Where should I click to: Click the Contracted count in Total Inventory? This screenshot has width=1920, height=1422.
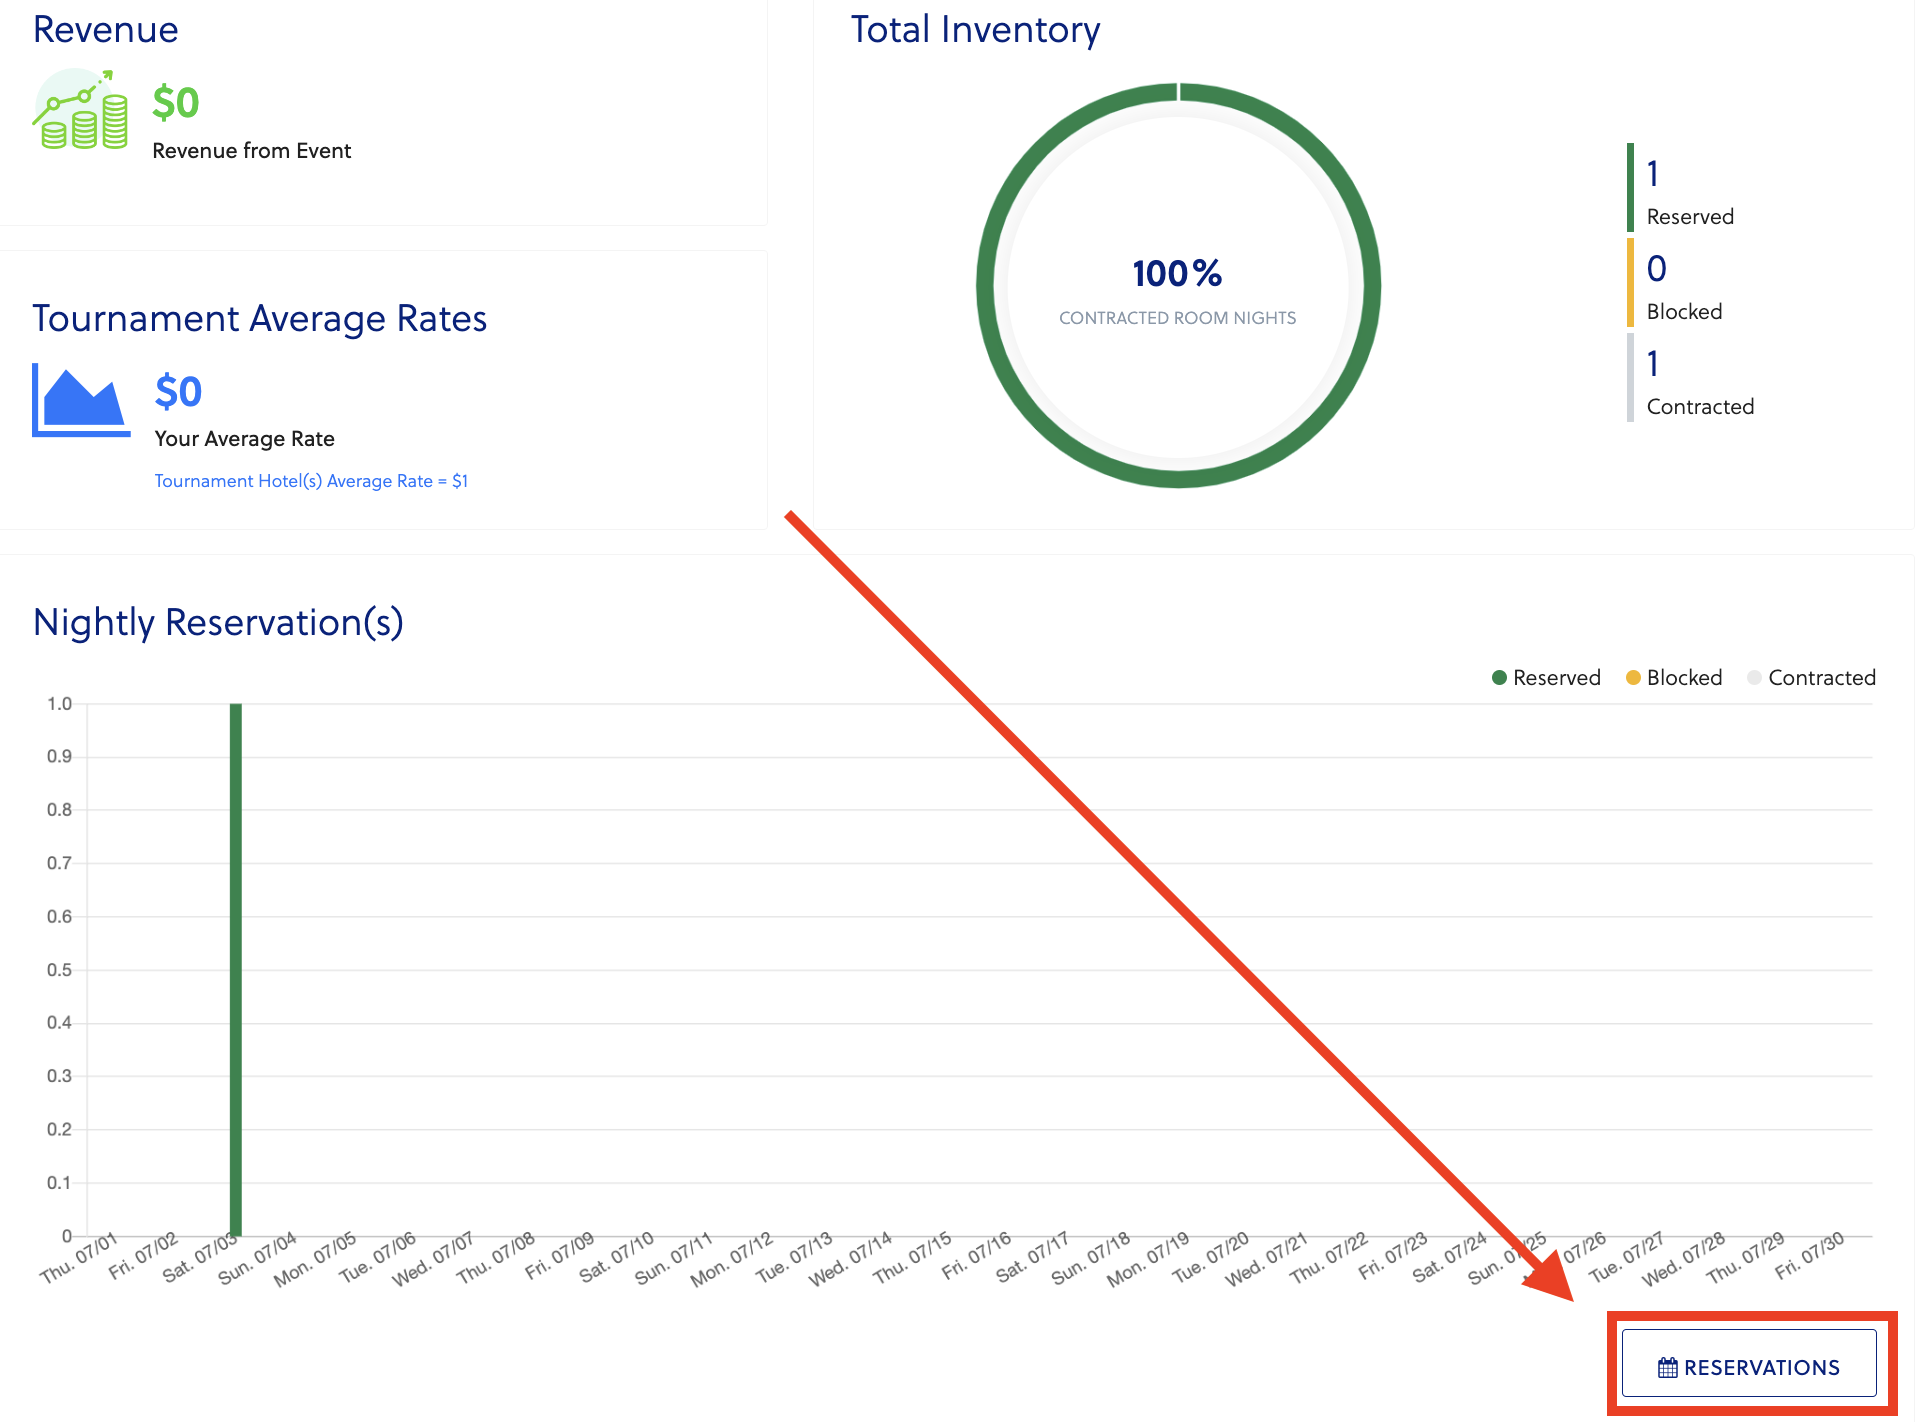pos(1654,364)
